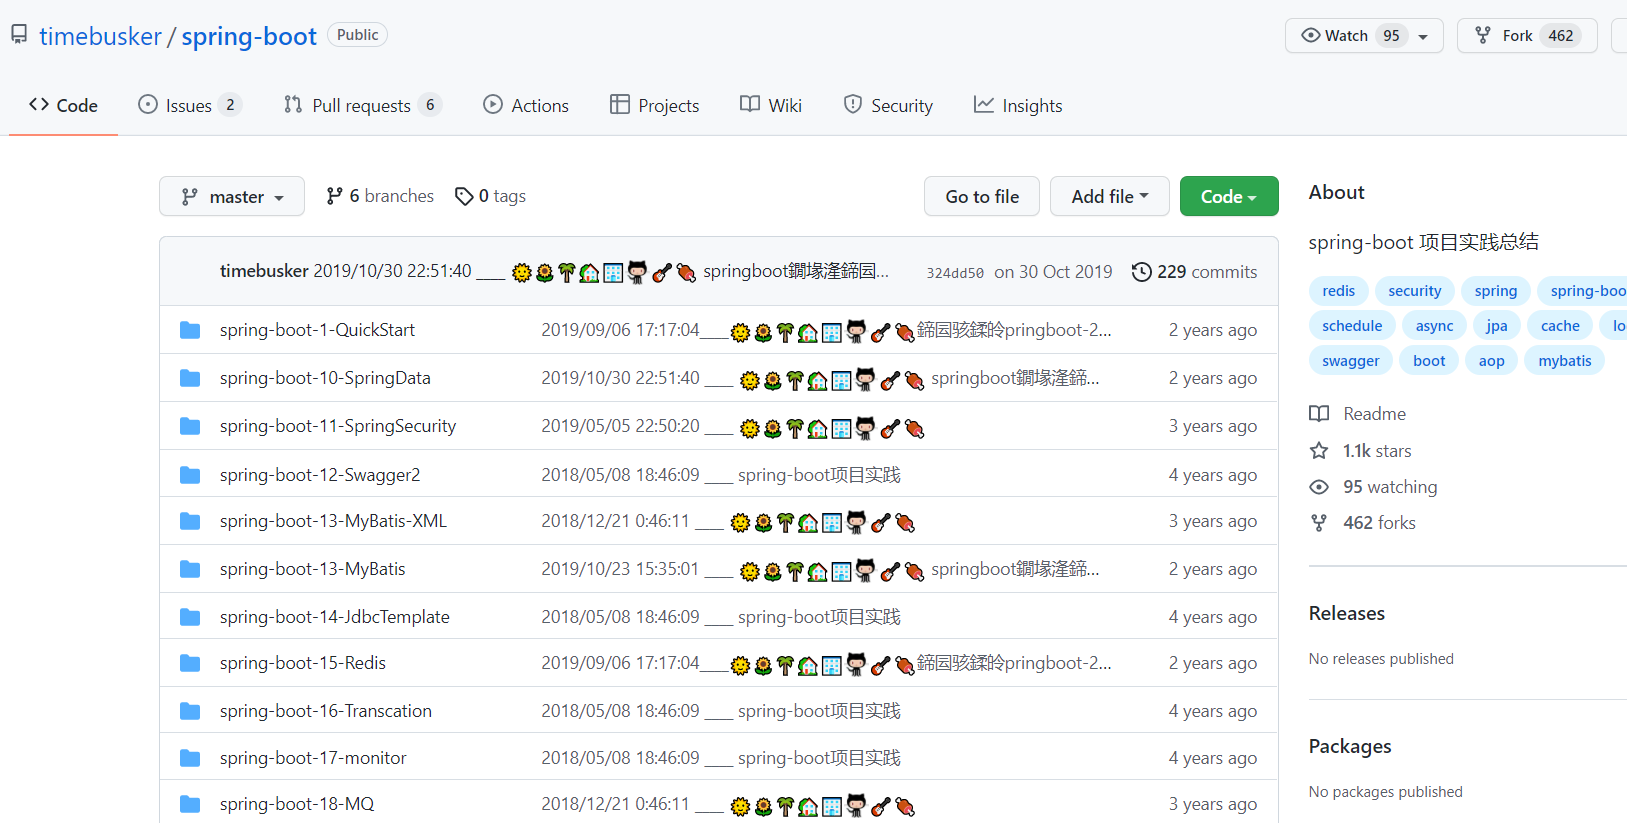
Task: Click the clock history icon next to 229 commits
Action: tap(1141, 272)
